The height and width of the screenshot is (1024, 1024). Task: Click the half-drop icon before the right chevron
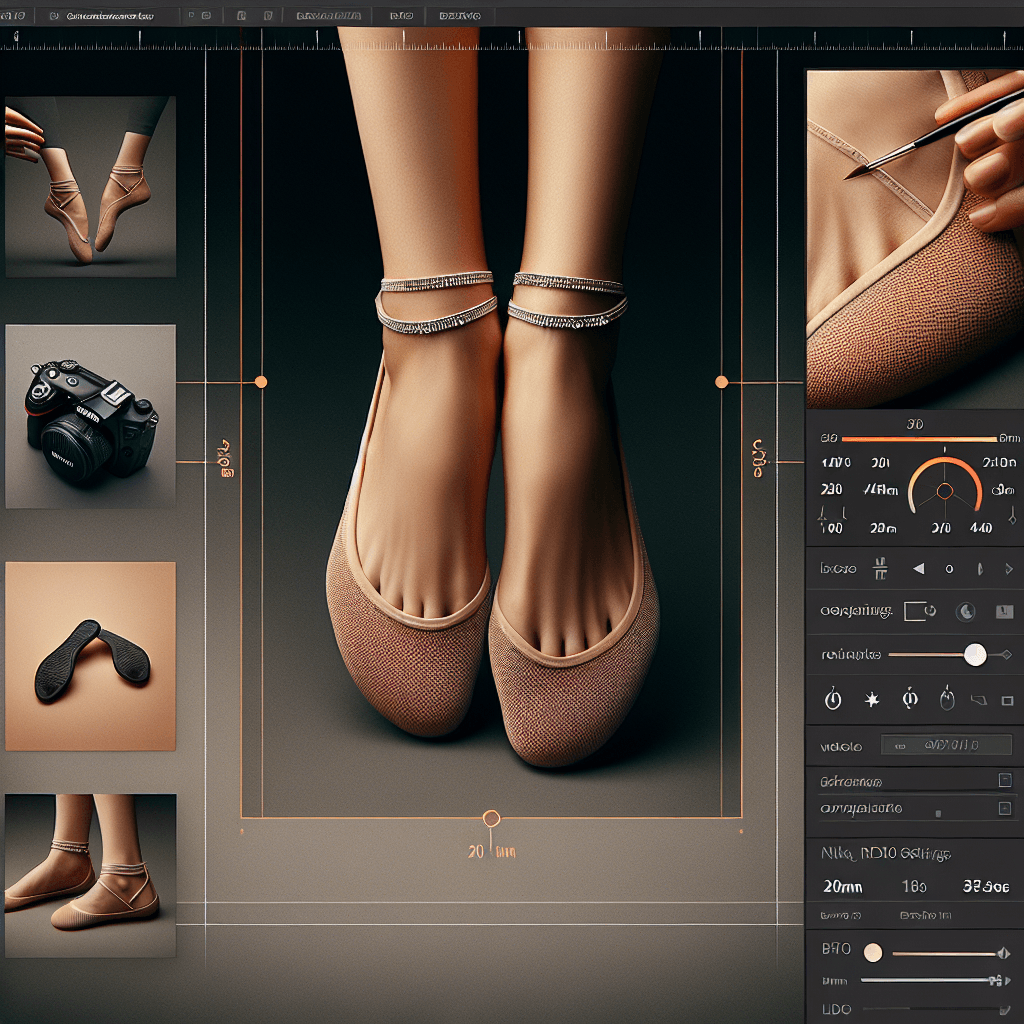coord(980,569)
